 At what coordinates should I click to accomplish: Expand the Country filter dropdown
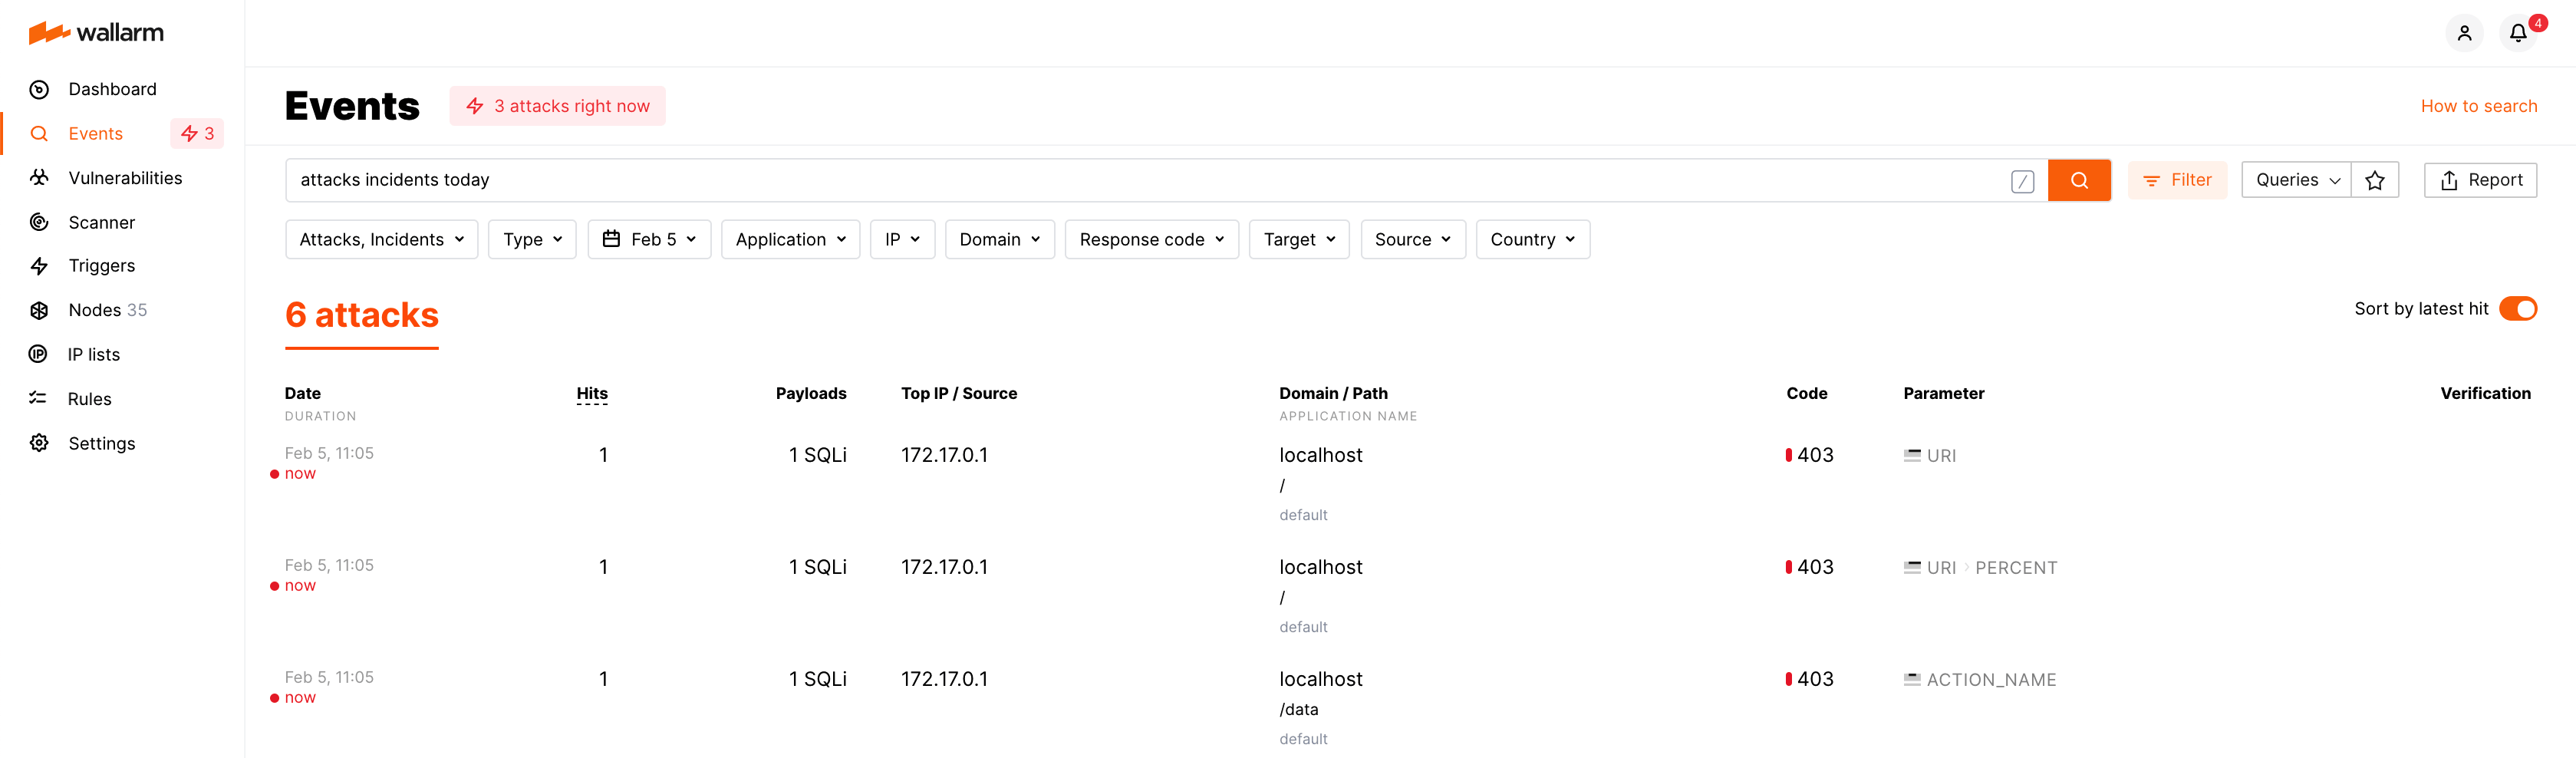pos(1532,239)
